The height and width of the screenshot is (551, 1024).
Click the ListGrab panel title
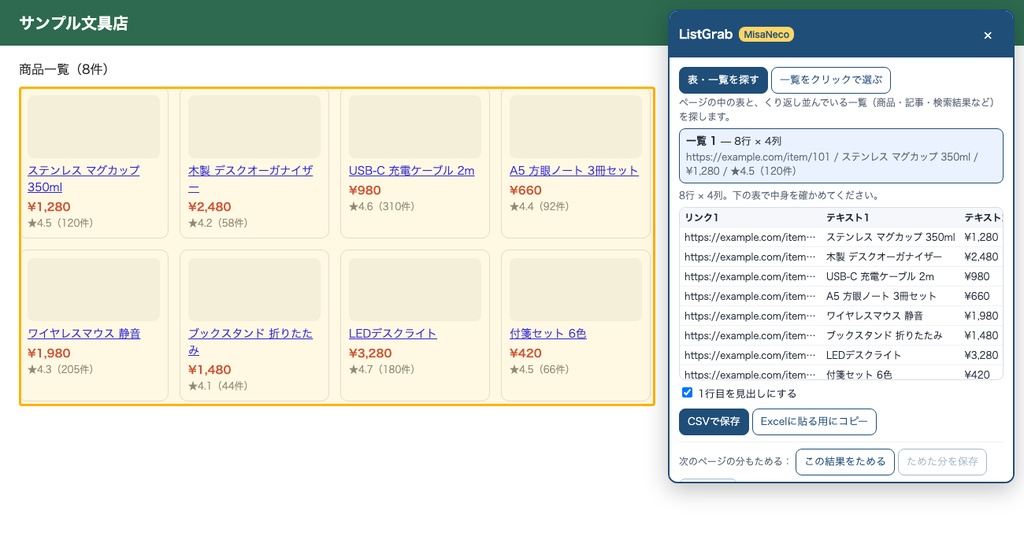click(705, 35)
